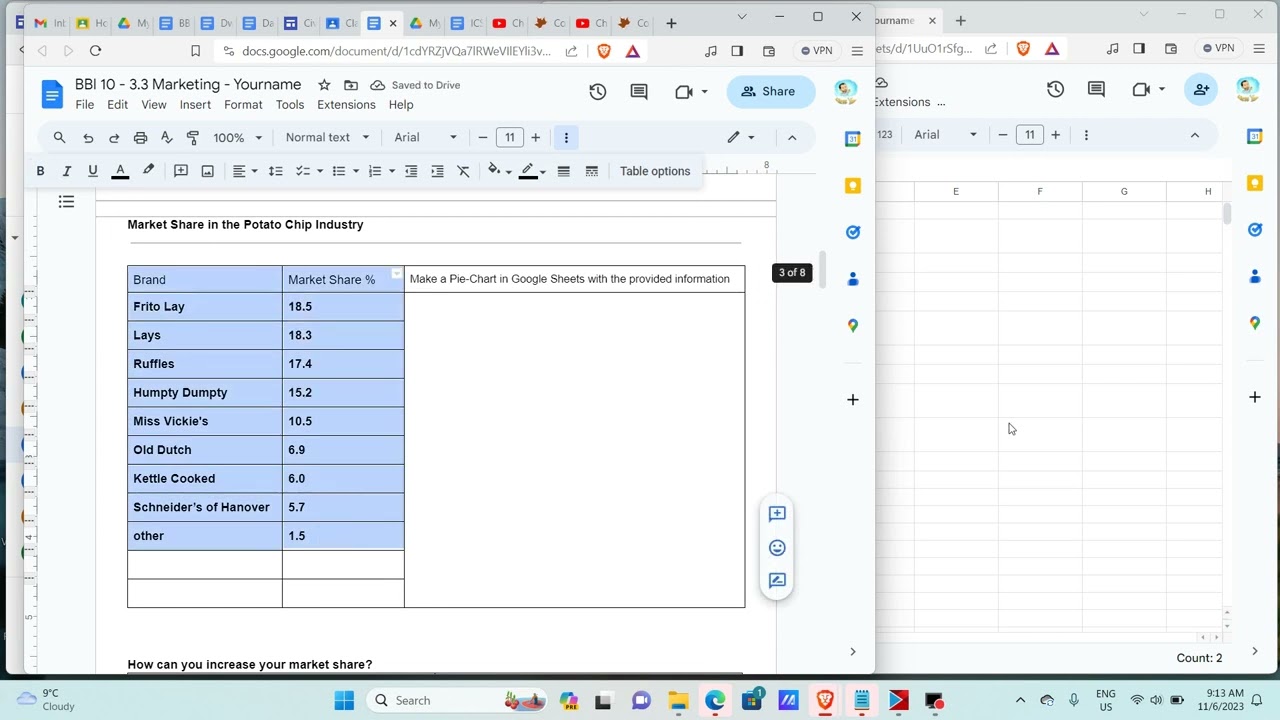This screenshot has width=1280, height=720.
Task: Redo the last action in Docs
Action: pos(114,137)
